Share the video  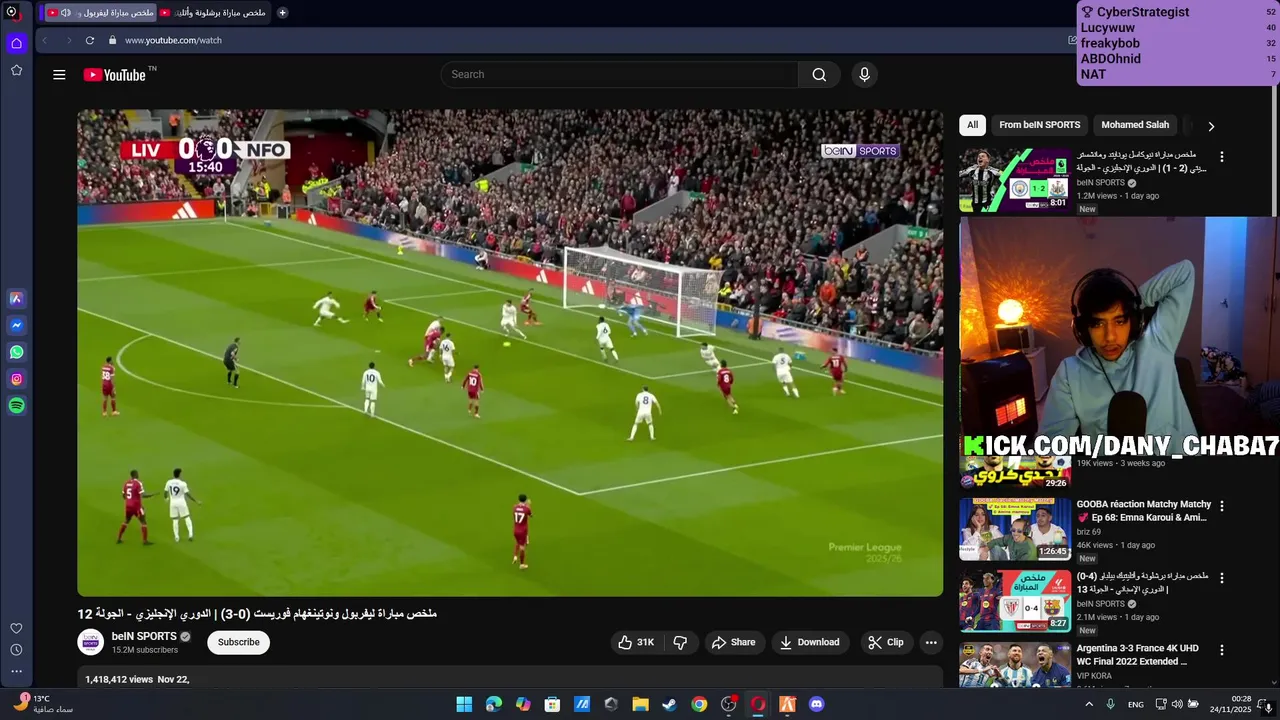(733, 642)
